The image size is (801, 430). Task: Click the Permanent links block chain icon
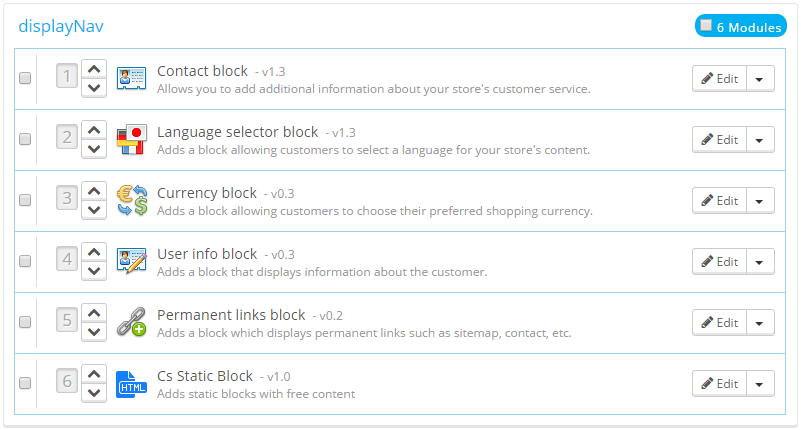132,322
